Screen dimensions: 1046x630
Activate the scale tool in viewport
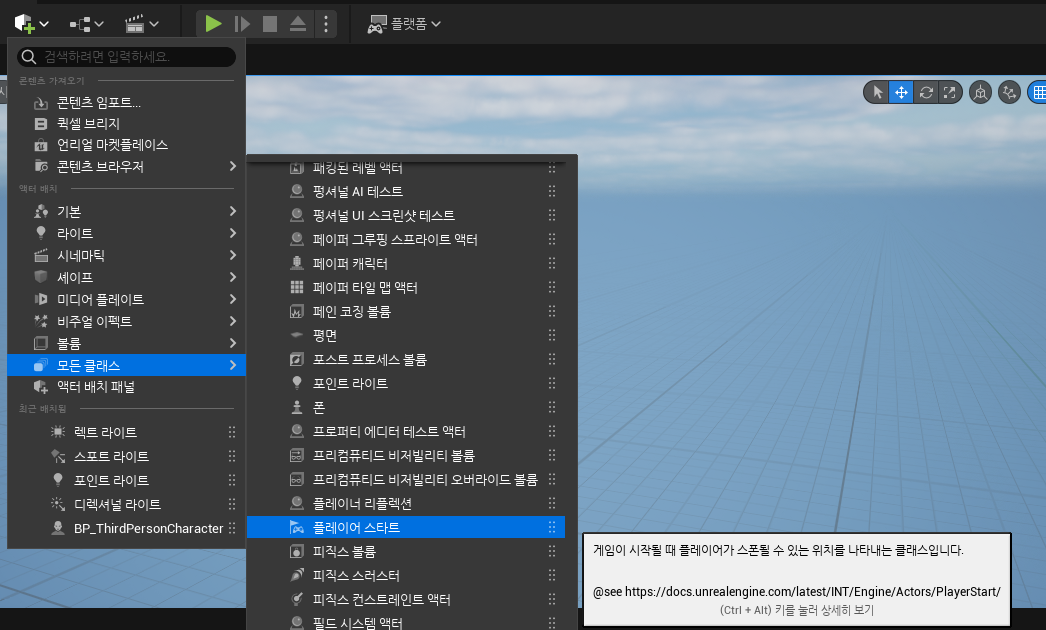[x=949, y=92]
